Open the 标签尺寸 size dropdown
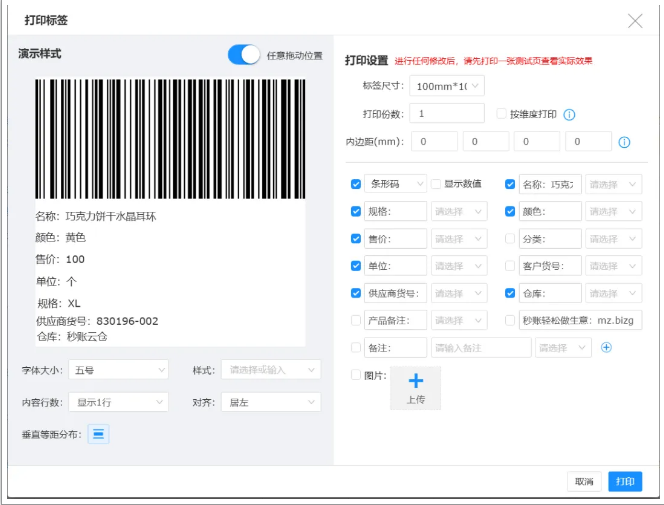 pyautogui.click(x=447, y=86)
